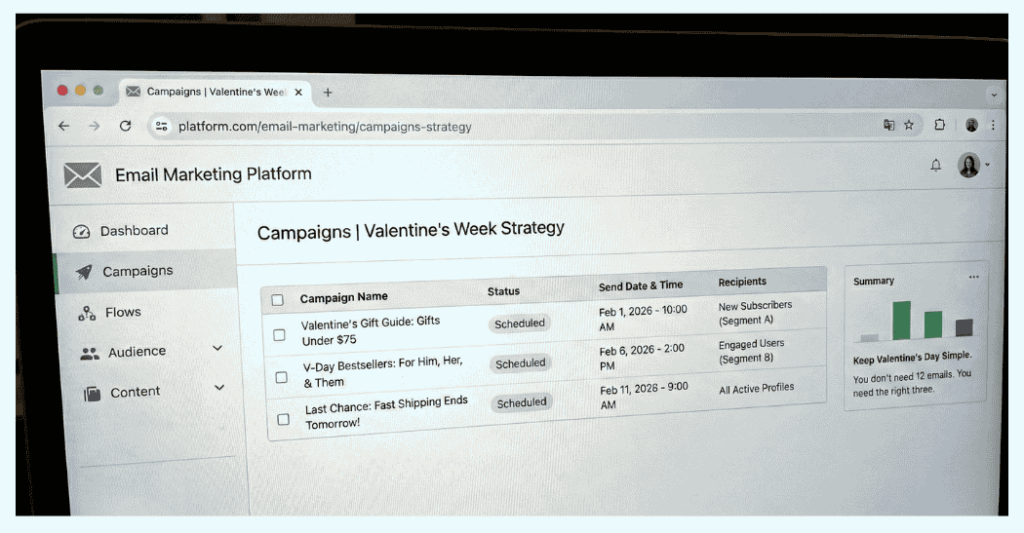Viewport: 1024px width, 533px height.
Task: Click the dark gray bar in Summary chart
Action: point(964,327)
